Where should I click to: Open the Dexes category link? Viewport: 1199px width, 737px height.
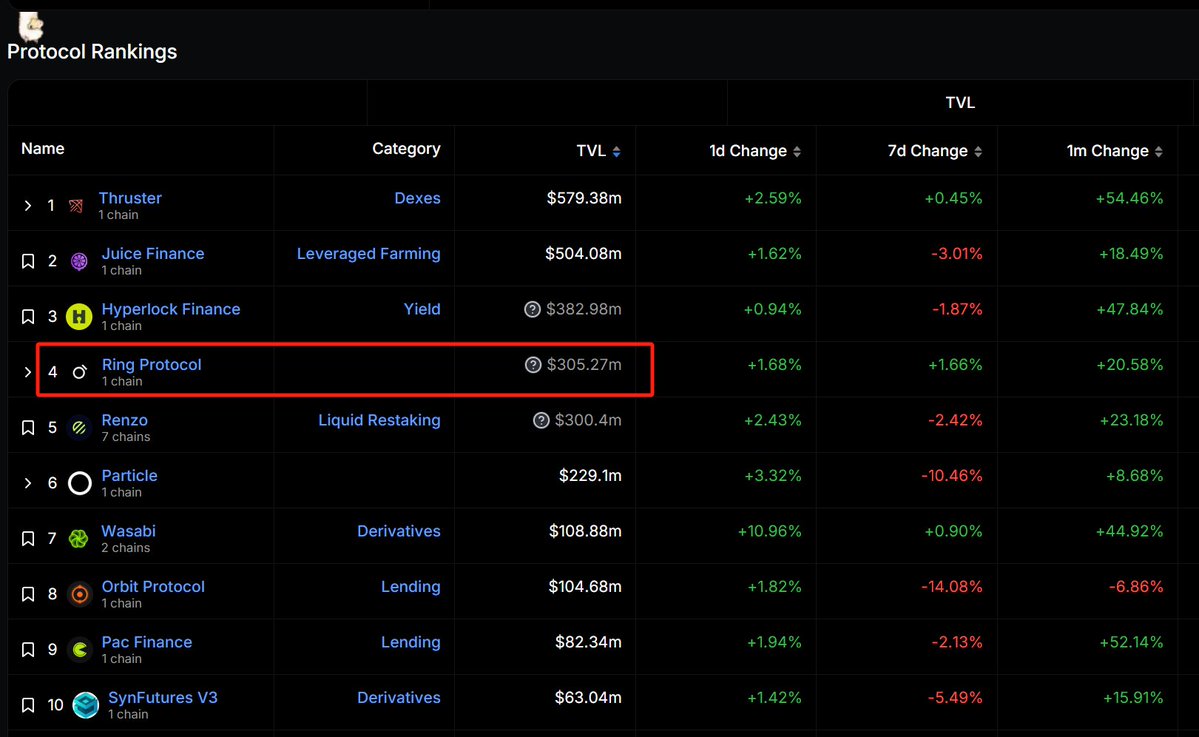418,198
